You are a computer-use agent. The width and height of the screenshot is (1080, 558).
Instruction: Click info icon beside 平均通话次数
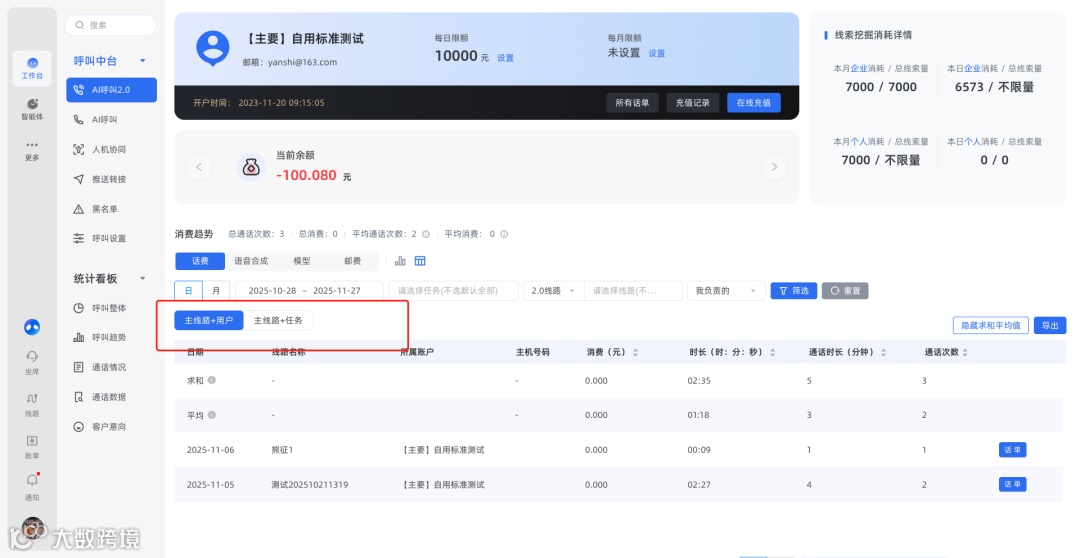pos(426,234)
